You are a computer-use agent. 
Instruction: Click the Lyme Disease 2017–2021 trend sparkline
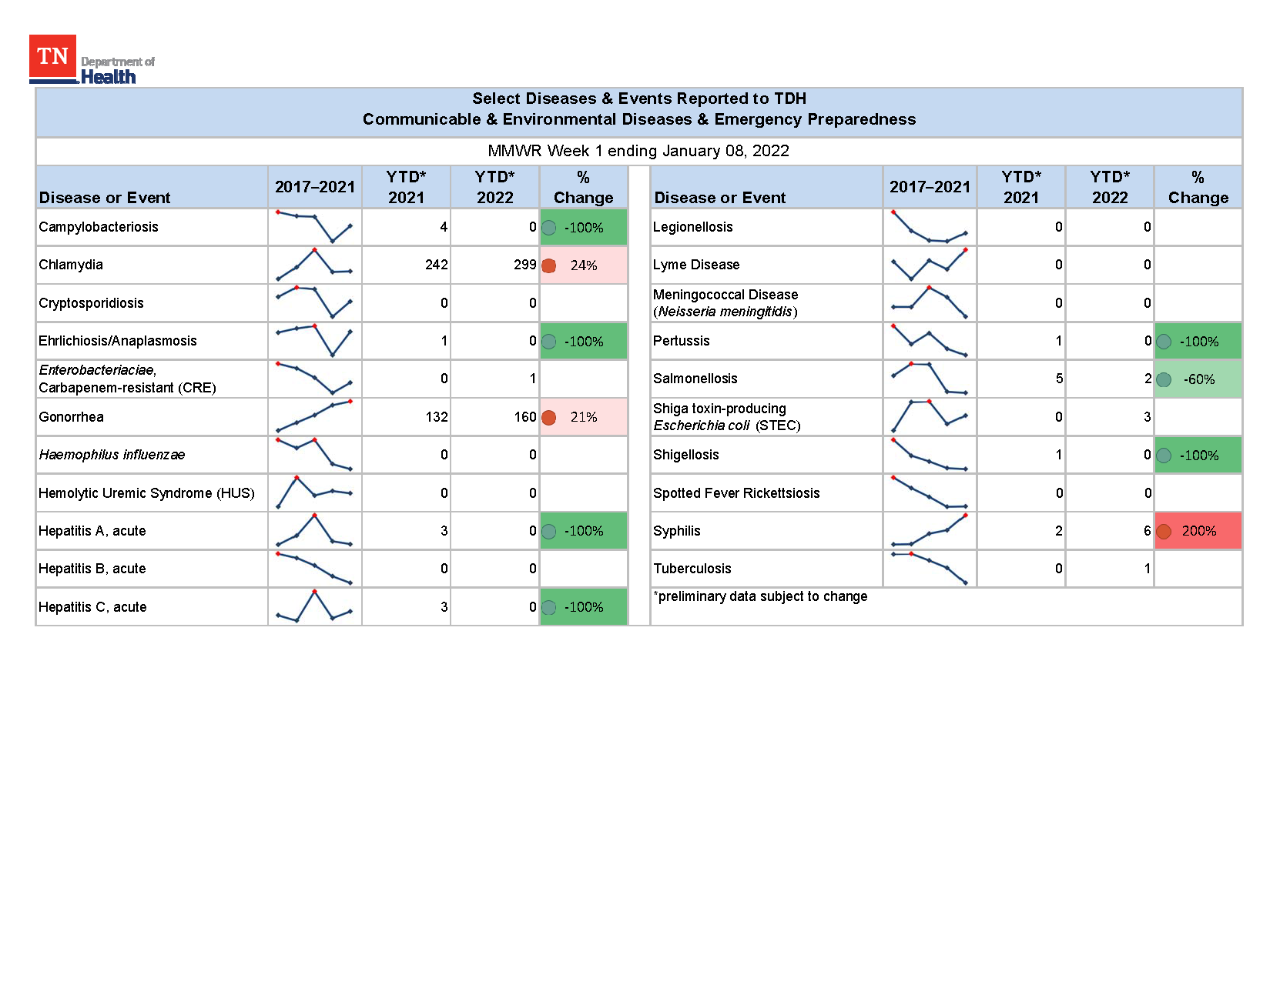(x=929, y=264)
